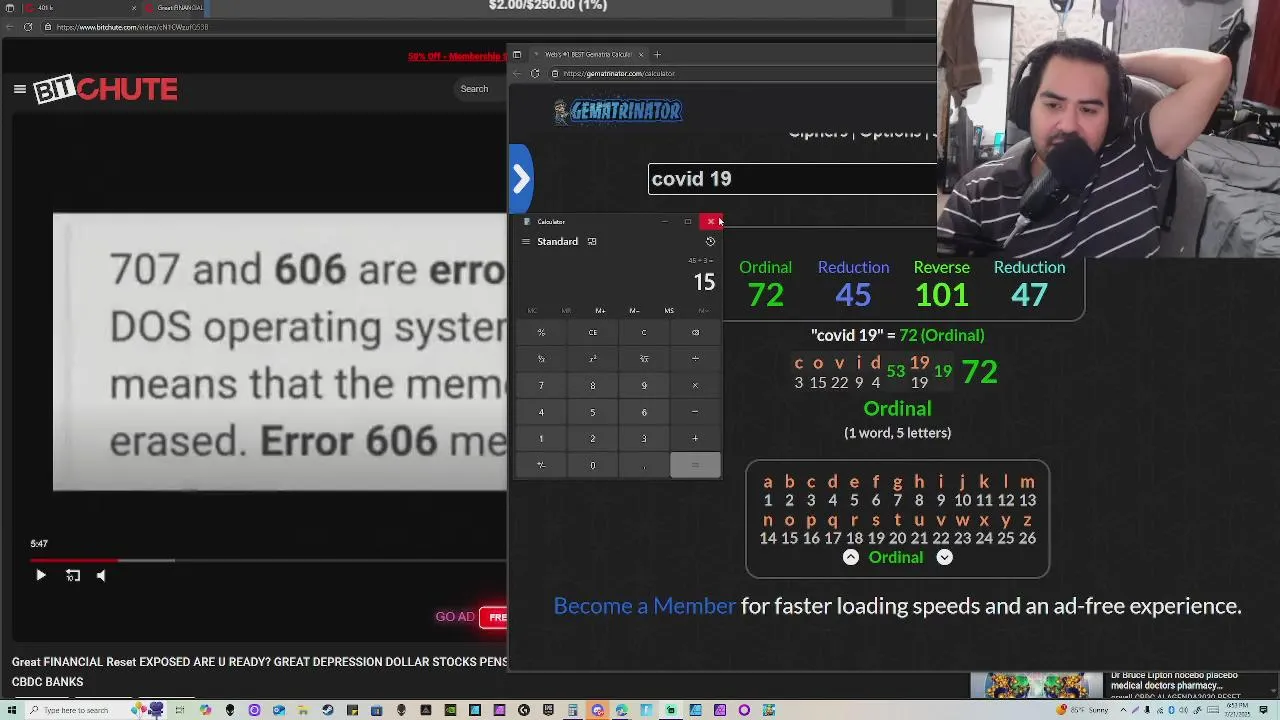1280x720 pixels.
Task: Open a new tab in Gematrinator browser window
Action: (657, 54)
